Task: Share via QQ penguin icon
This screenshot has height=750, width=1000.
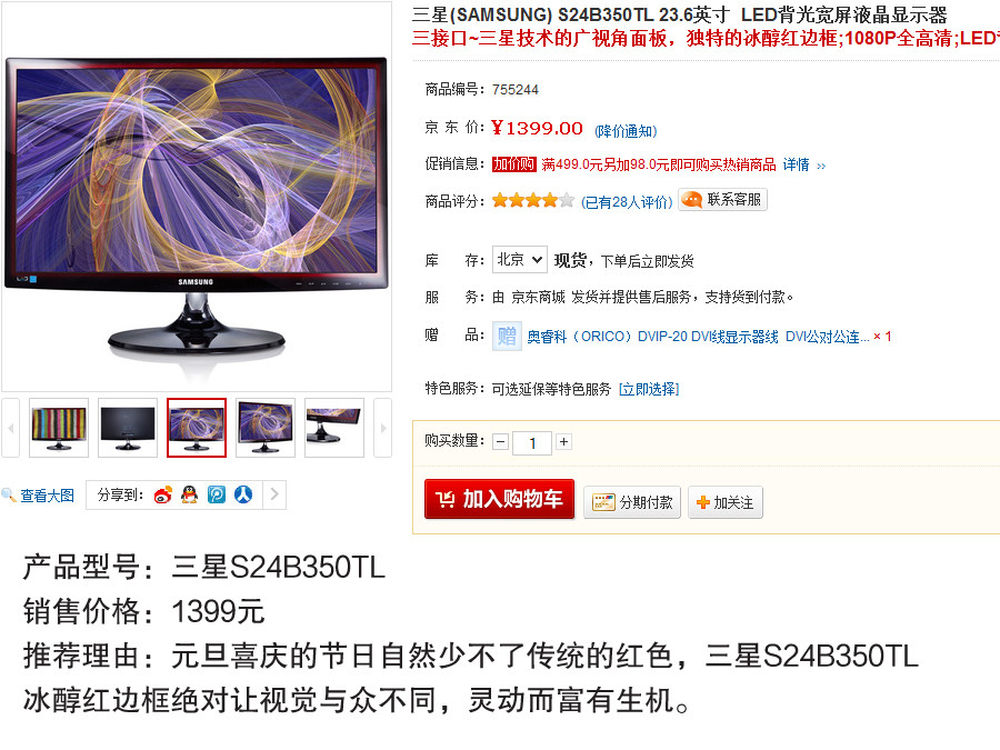Action: [x=189, y=495]
